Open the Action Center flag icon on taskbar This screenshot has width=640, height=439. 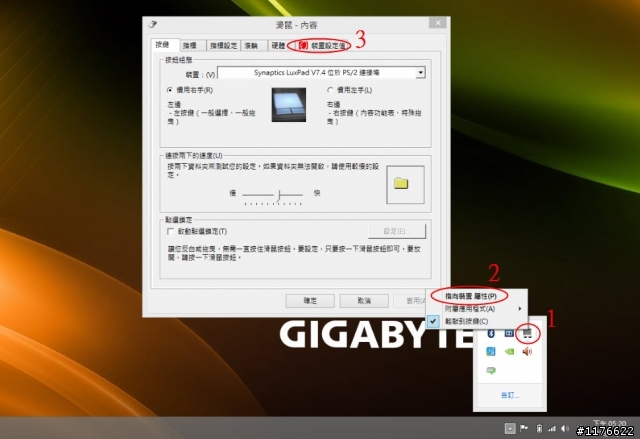[x=524, y=428]
